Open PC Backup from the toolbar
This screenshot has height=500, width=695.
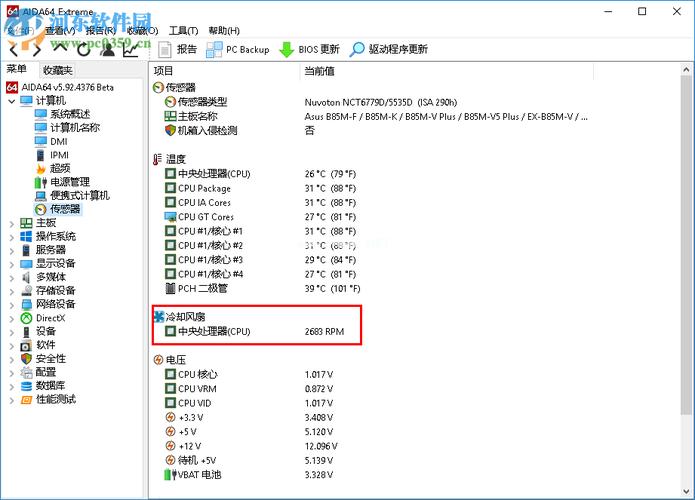[x=238, y=50]
